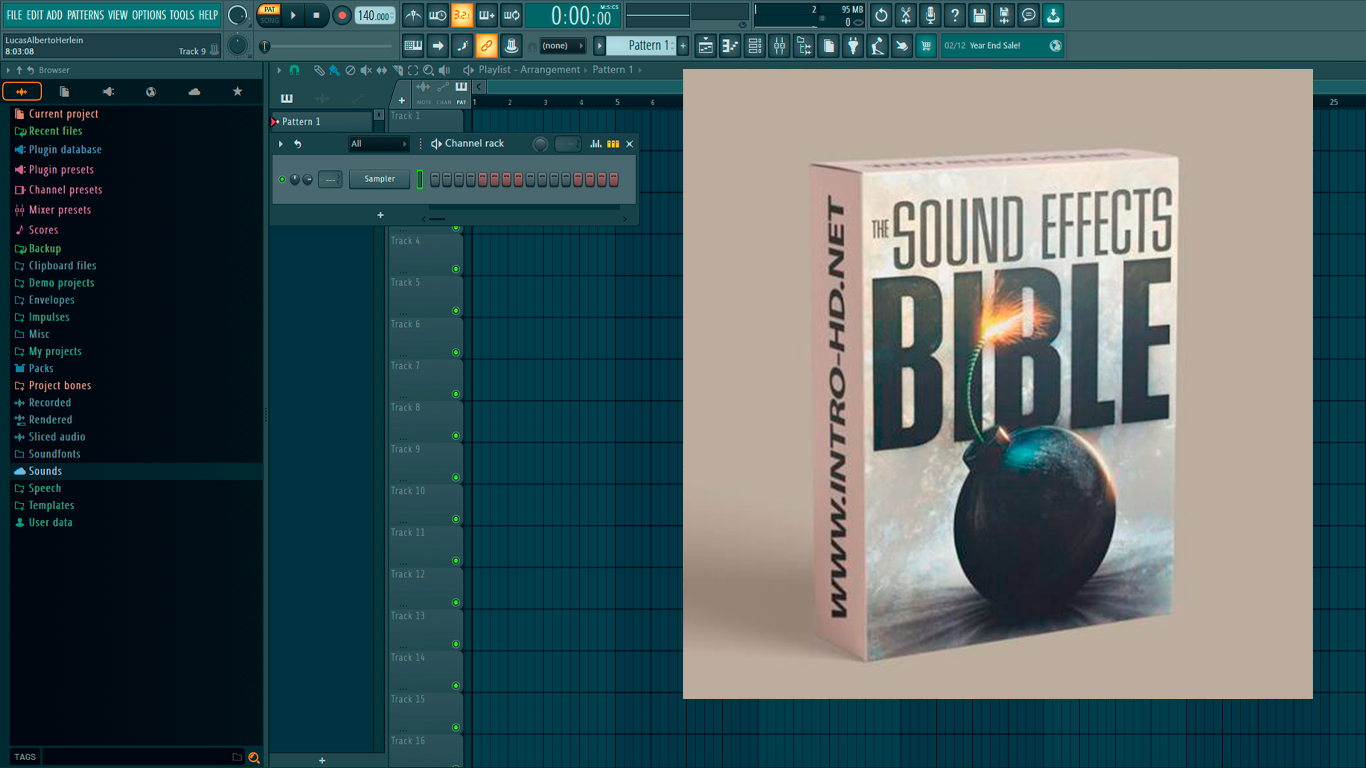Save project with floppy disk icon

pyautogui.click(x=979, y=15)
